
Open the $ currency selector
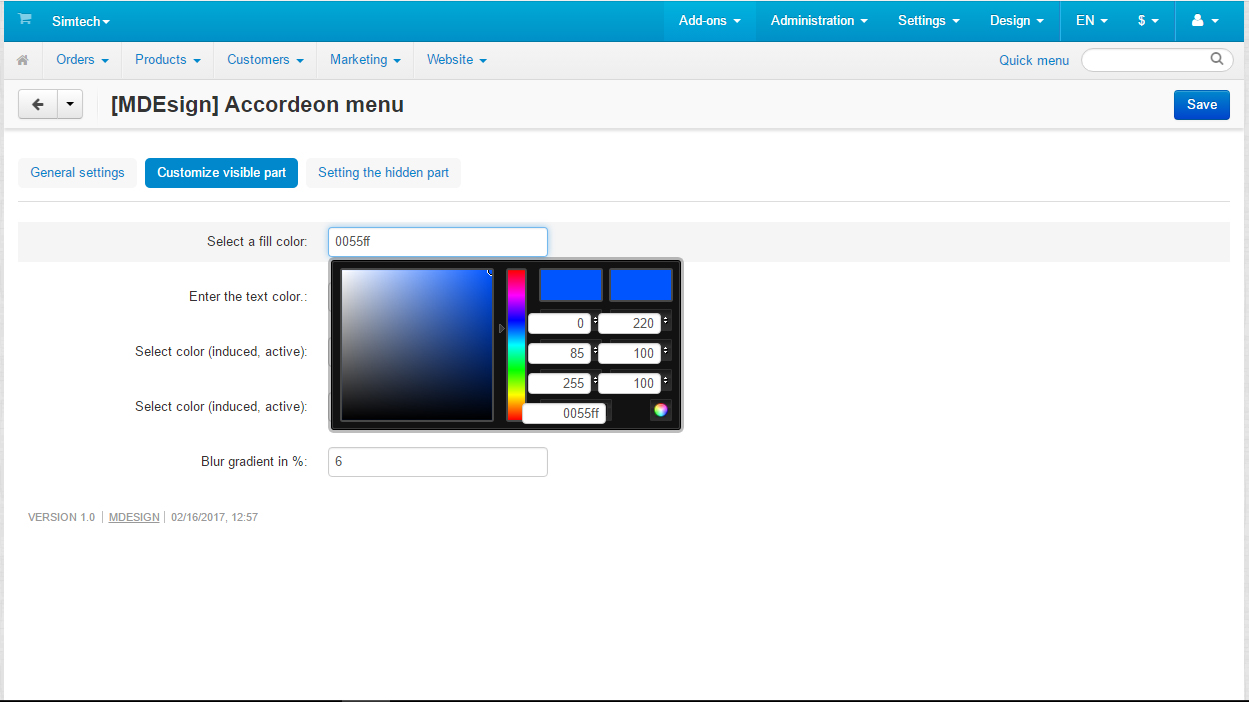[1148, 20]
